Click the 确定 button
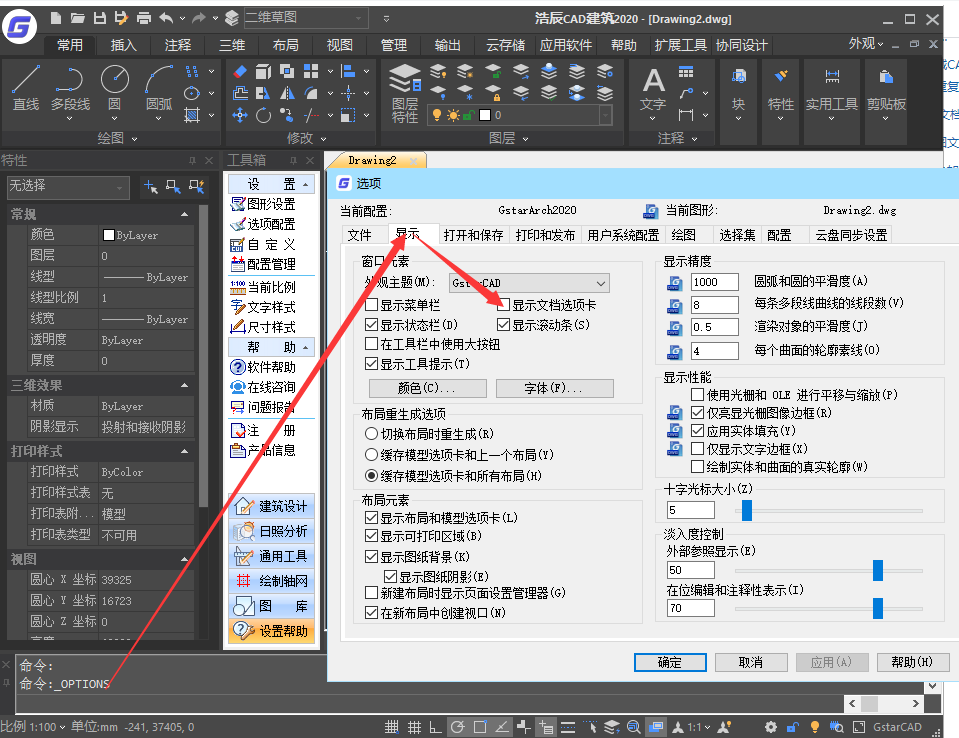959x738 pixels. tap(669, 662)
